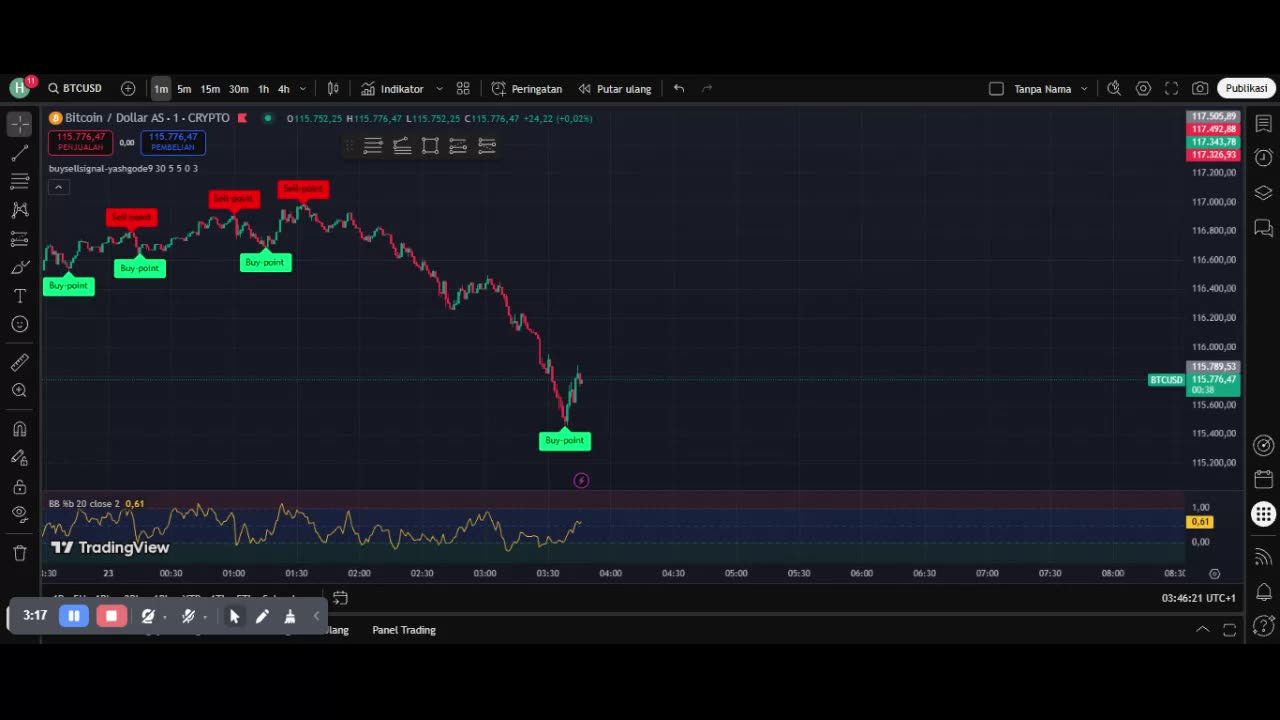
Task: Redo the last chart action
Action: pos(707,88)
